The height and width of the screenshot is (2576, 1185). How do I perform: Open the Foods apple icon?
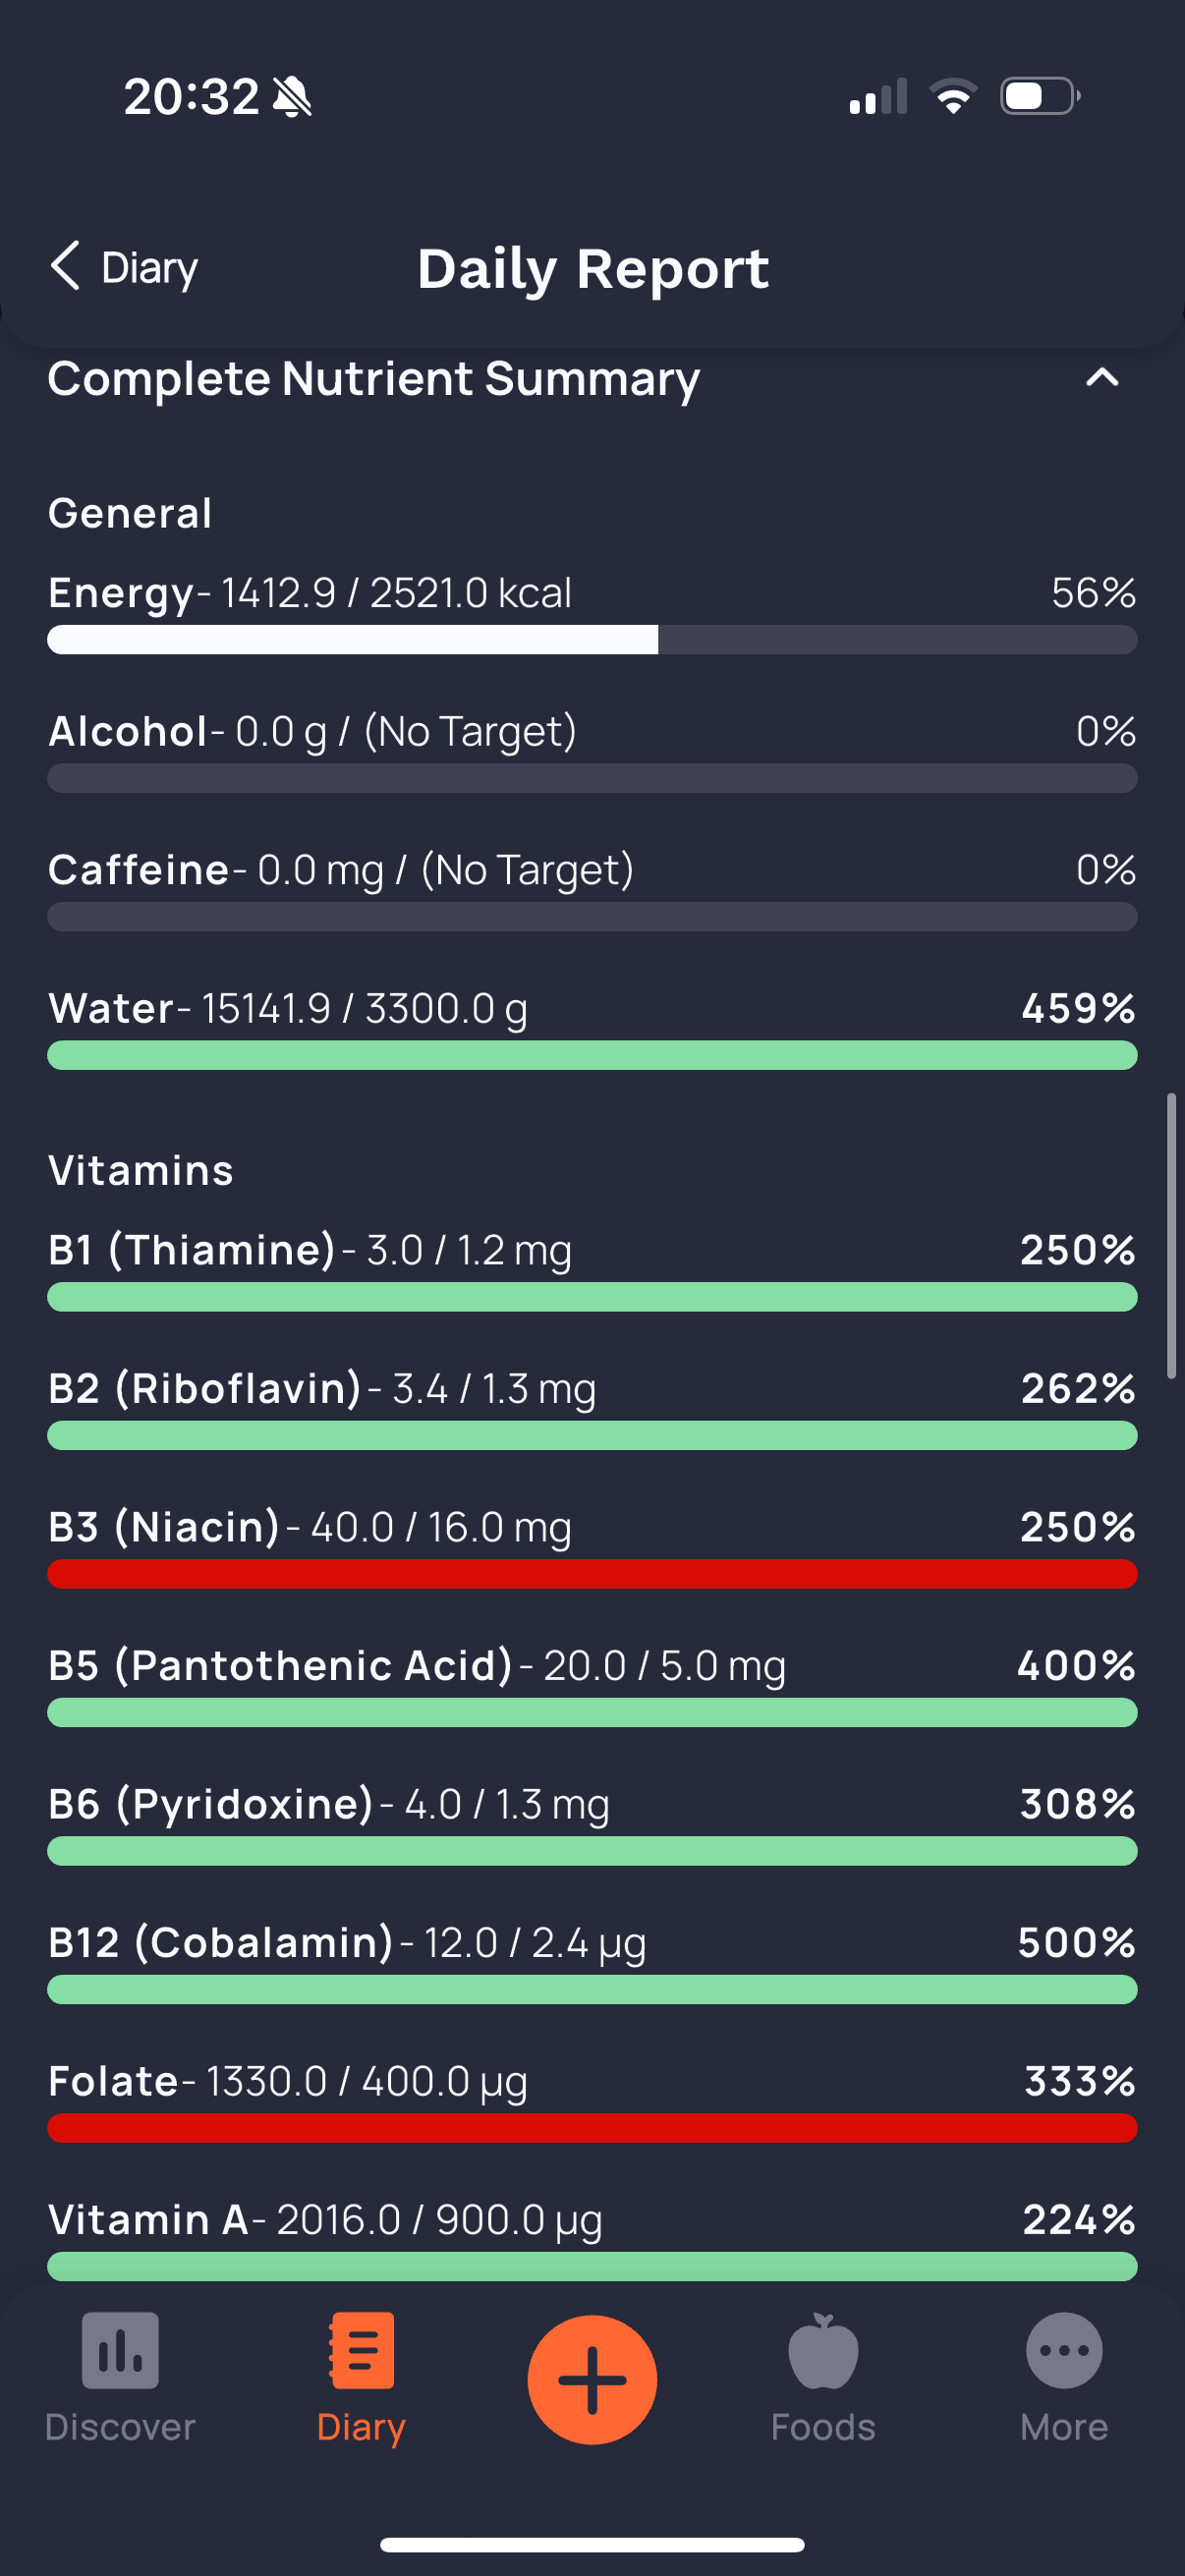click(823, 2350)
